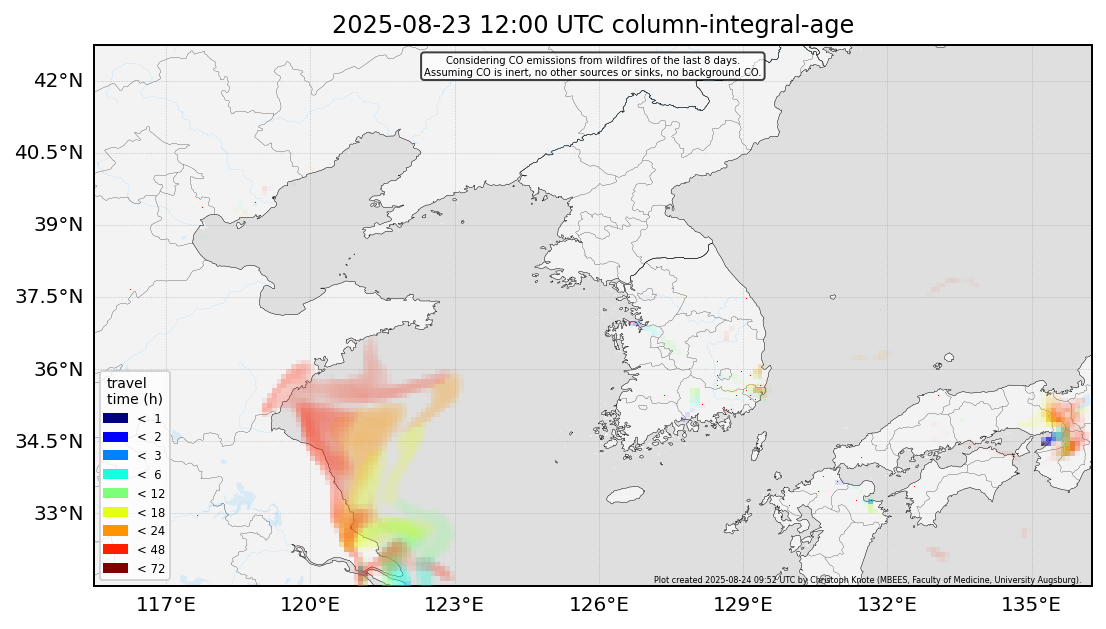The height and width of the screenshot is (629, 1106).
Task: Click the plot creation credit text
Action: [867, 579]
